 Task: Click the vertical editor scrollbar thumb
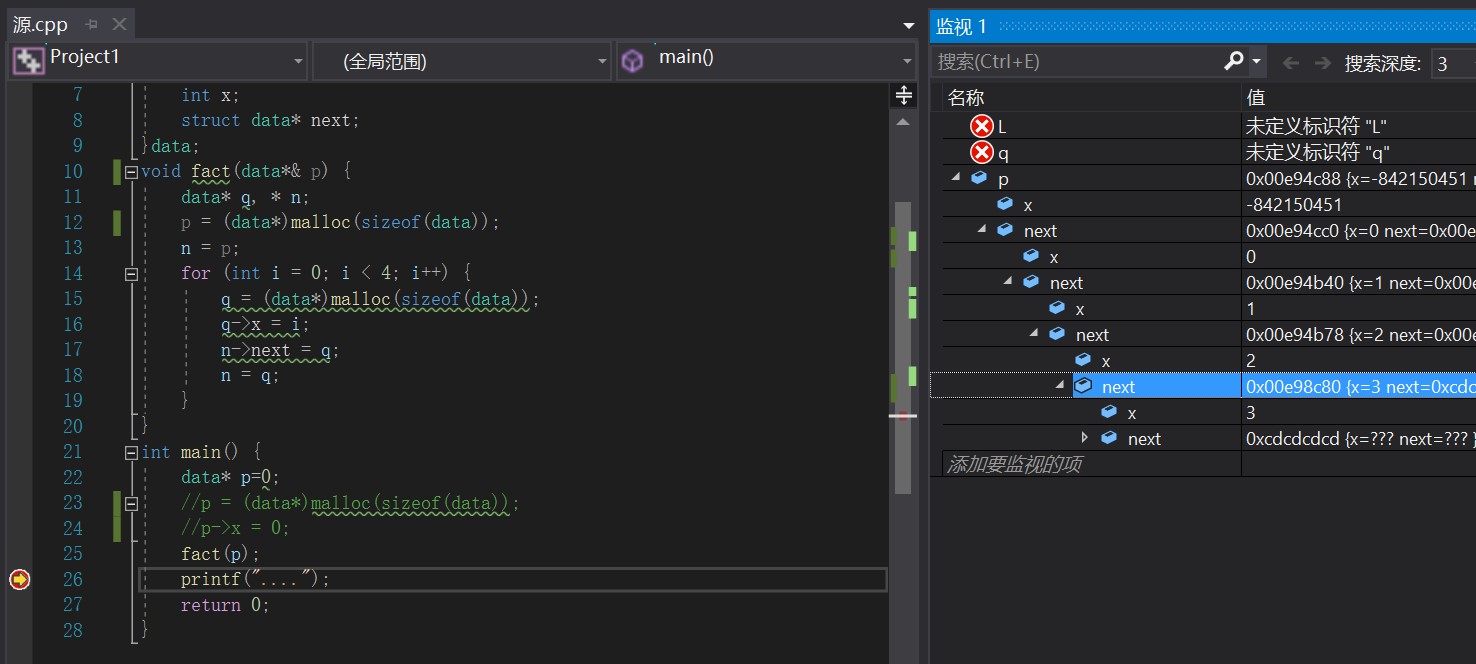point(903,348)
